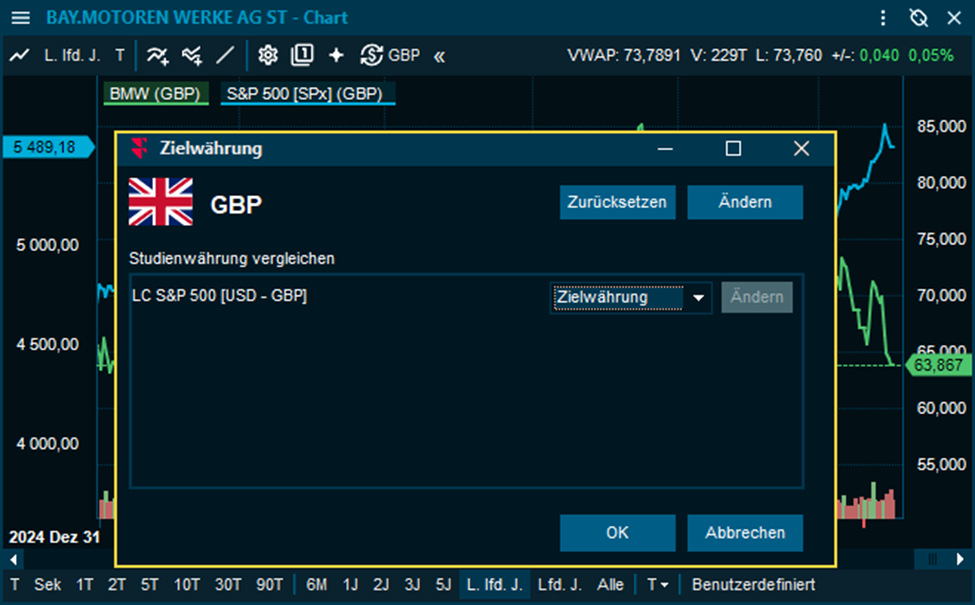Click the template pages icon in toolbar
The width and height of the screenshot is (975, 605).
(x=302, y=55)
